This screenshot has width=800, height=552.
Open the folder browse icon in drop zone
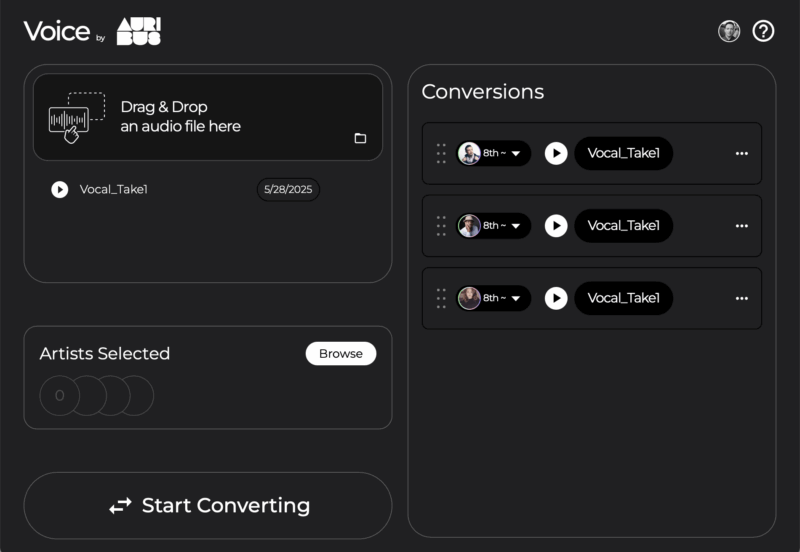[360, 138]
